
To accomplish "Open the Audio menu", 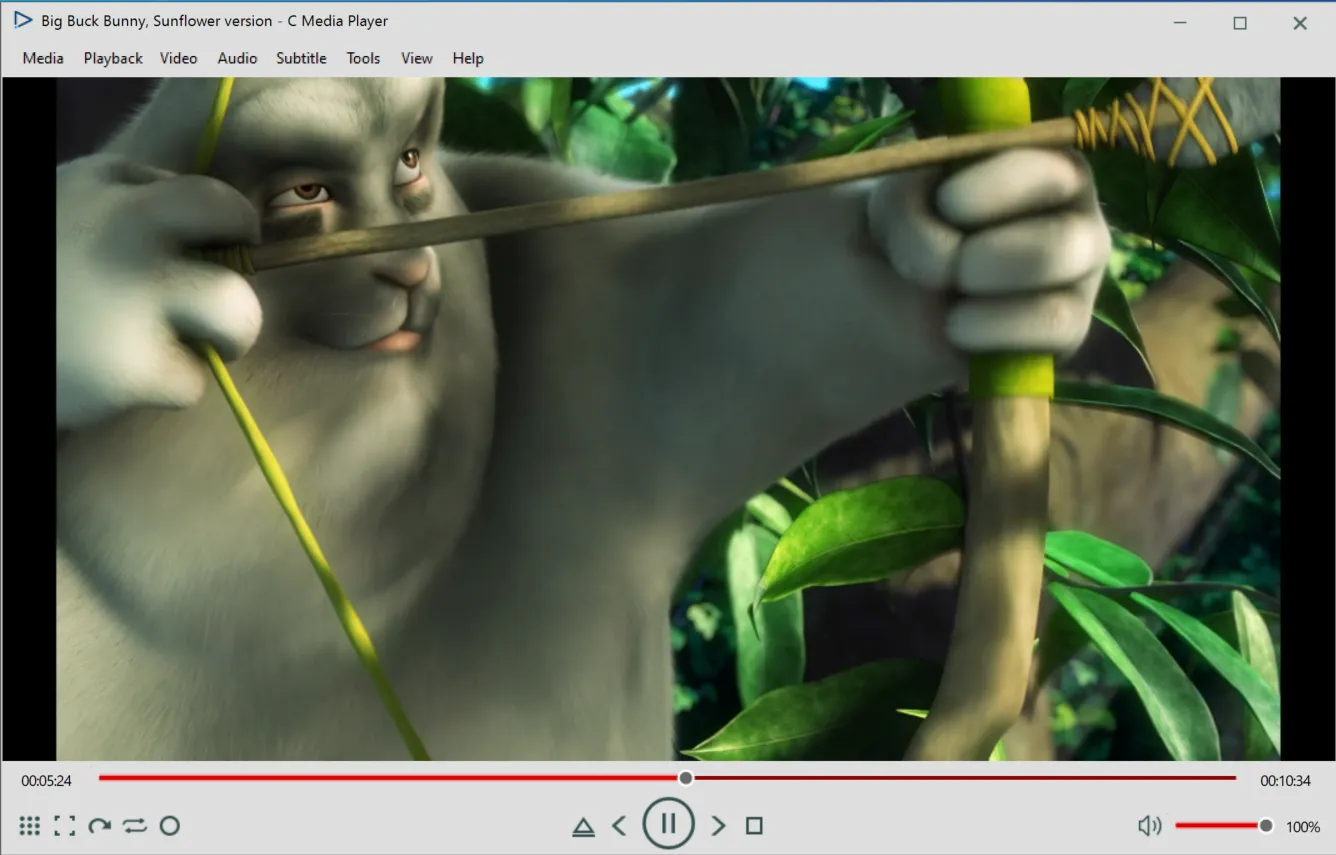I will tap(237, 58).
